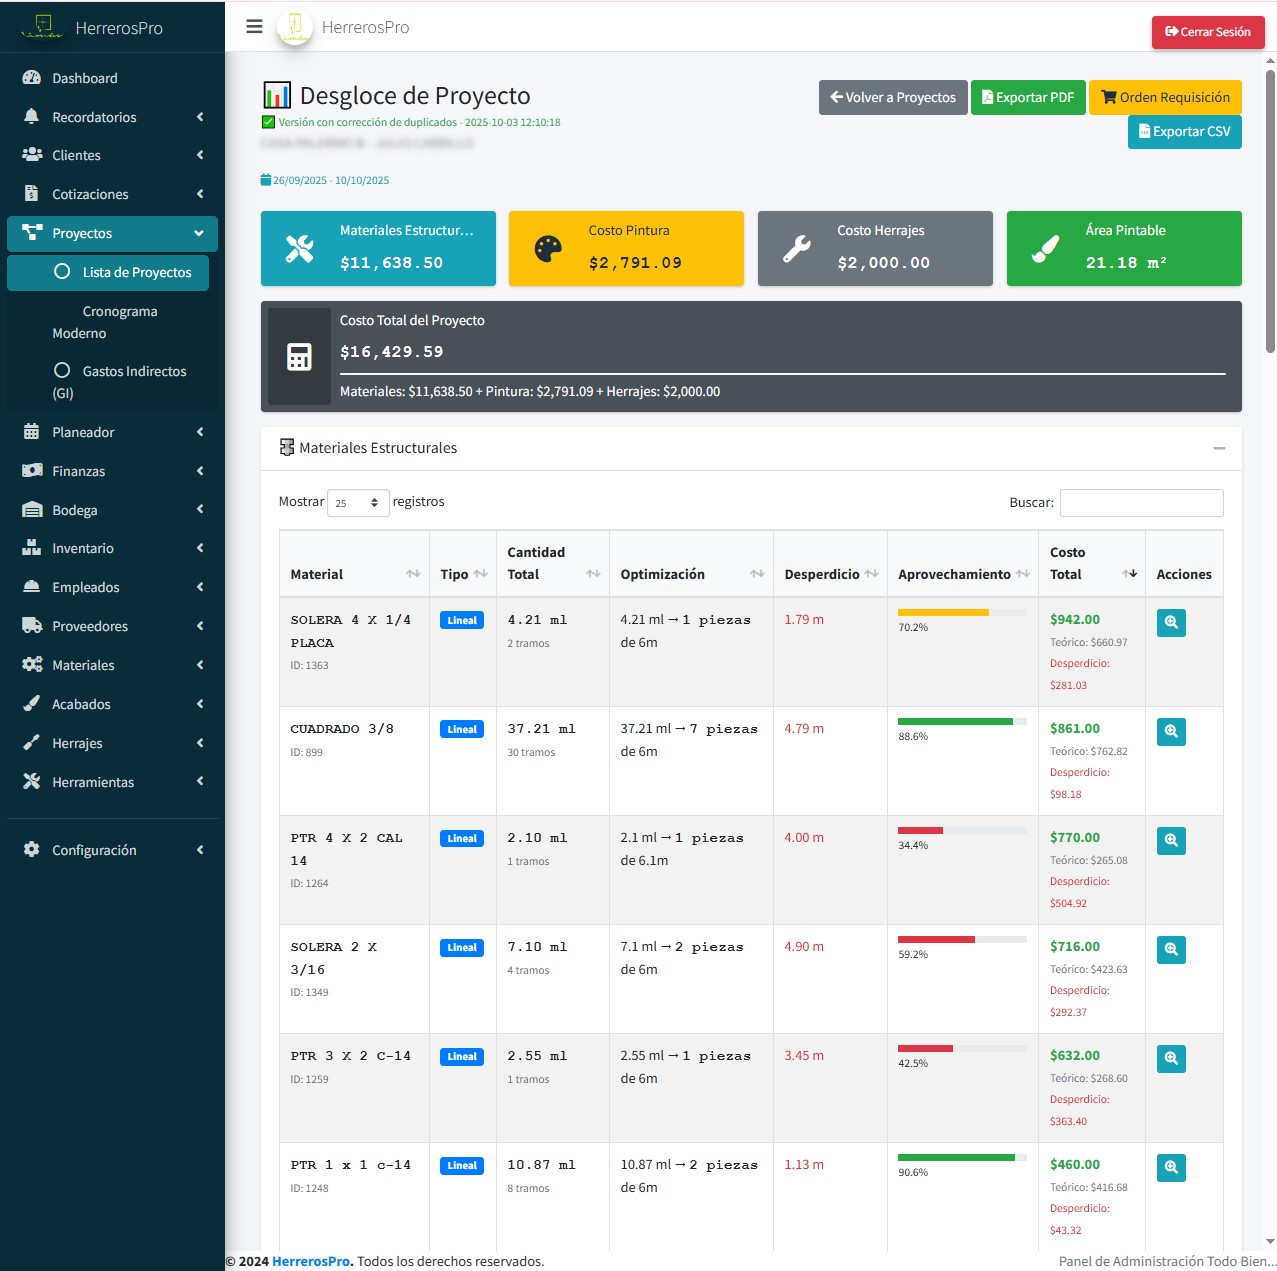Click the Buscar search input field
Image resolution: width=1277 pixels, height=1271 pixels.
click(x=1141, y=503)
